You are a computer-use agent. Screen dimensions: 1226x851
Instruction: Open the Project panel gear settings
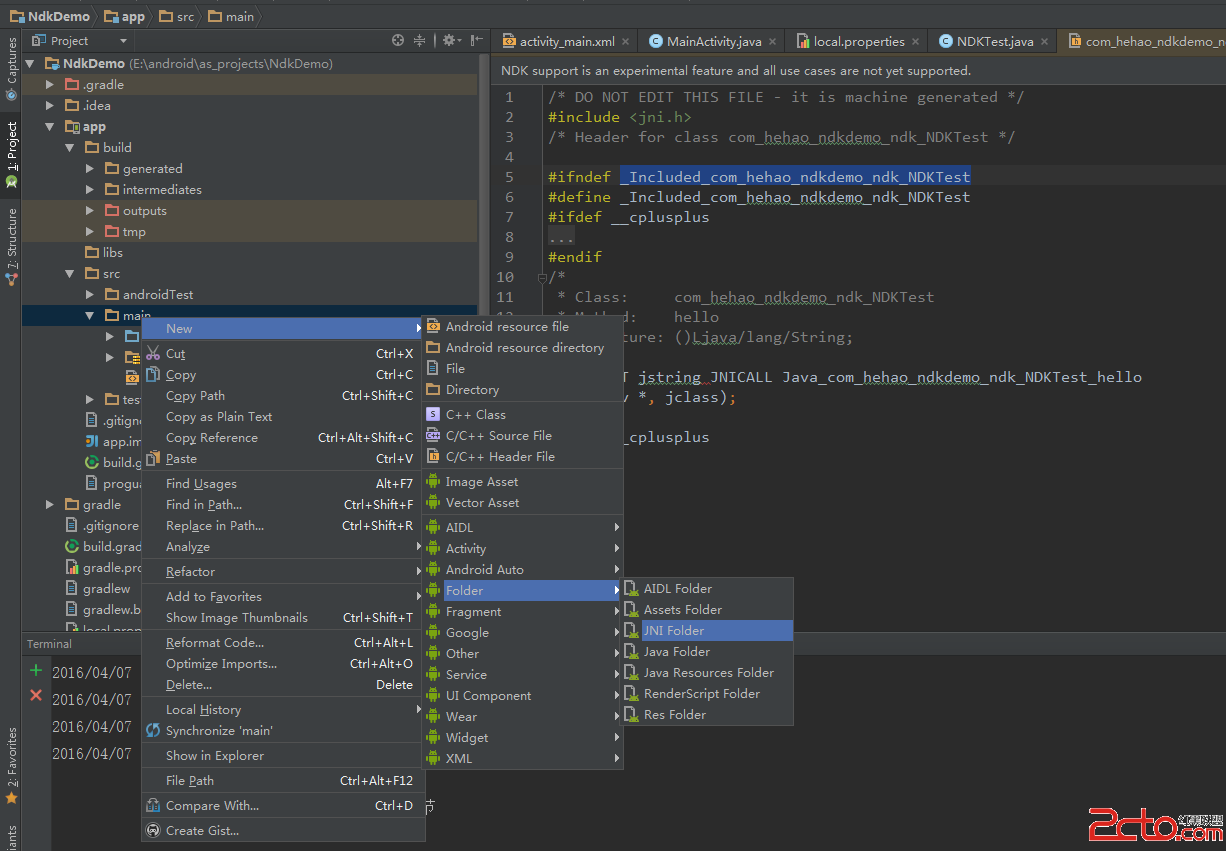pyautogui.click(x=449, y=41)
